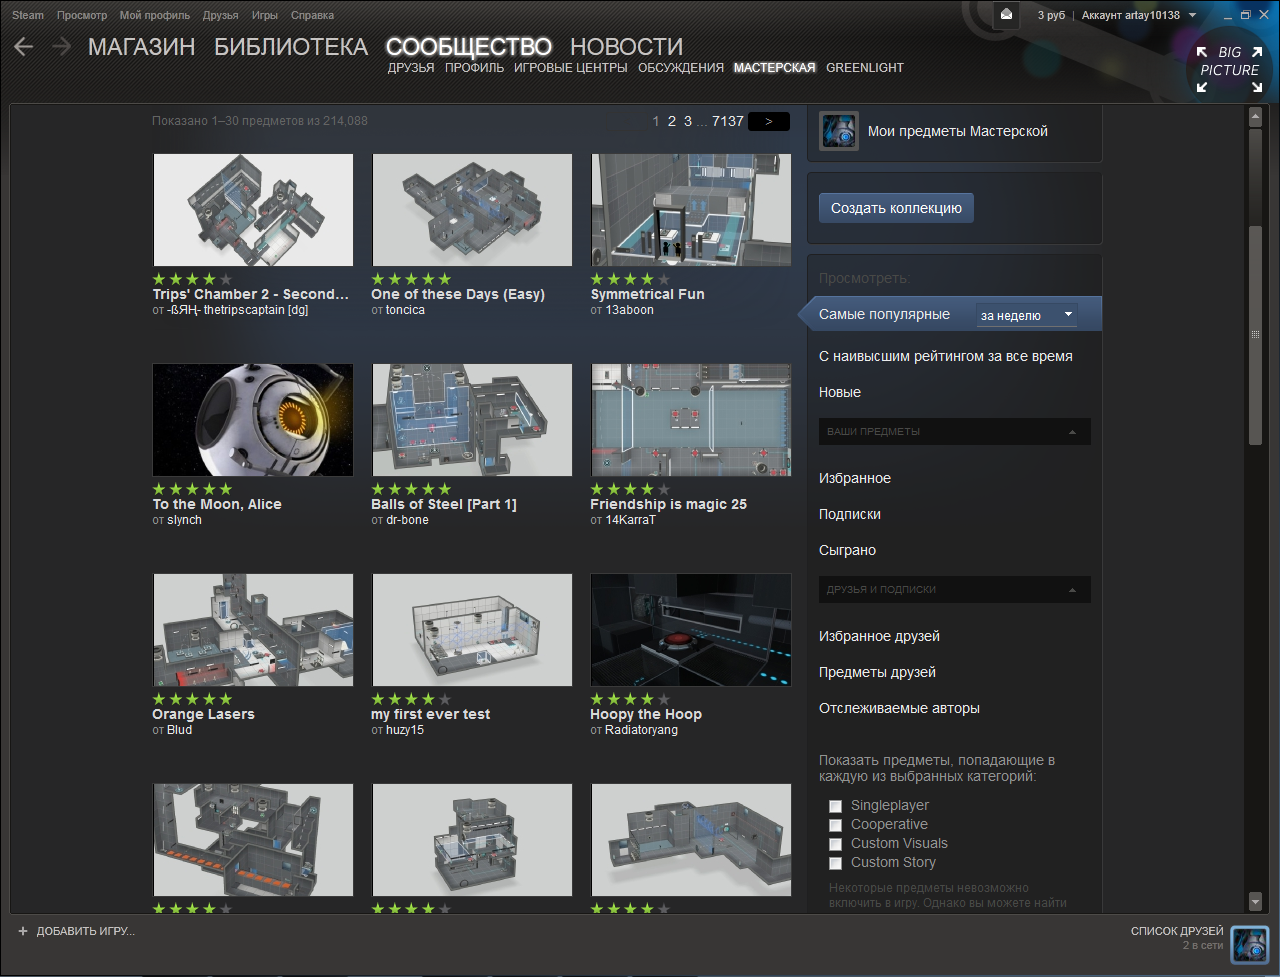Open One of these Days (Easy) thumbnail
This screenshot has height=977, width=1281.
click(x=472, y=210)
